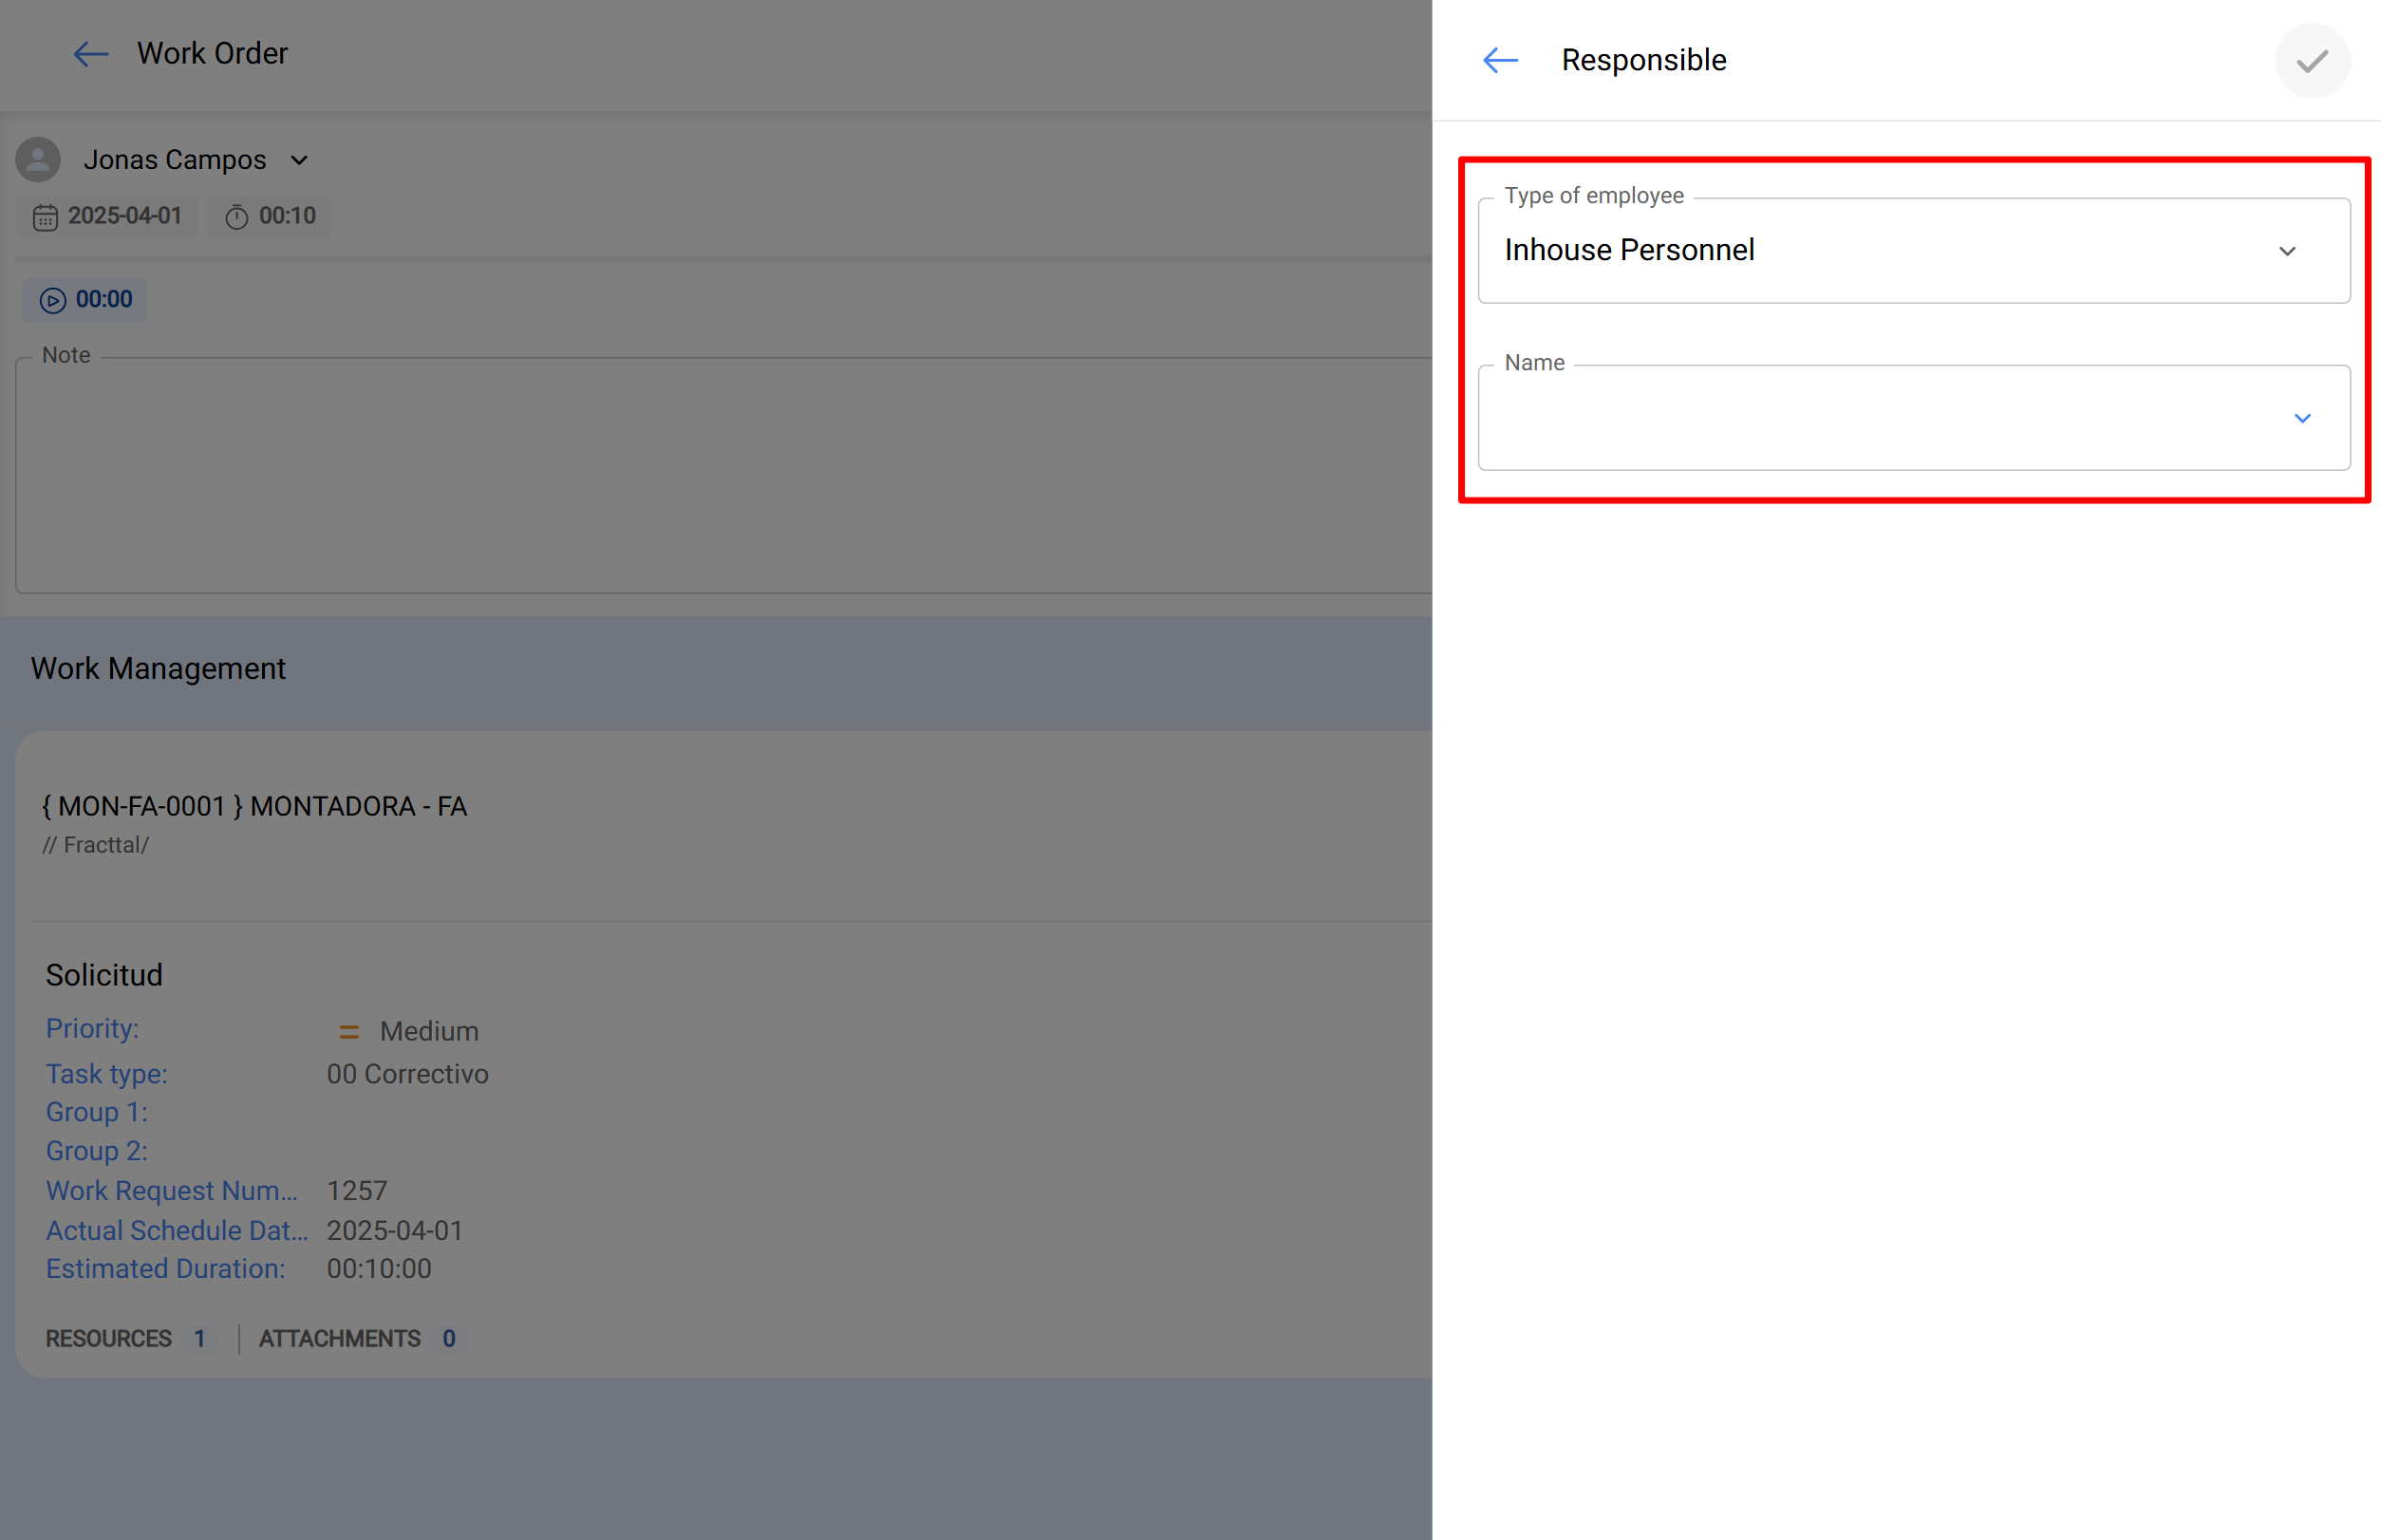Open the 00:10 duration chip

coord(269,216)
